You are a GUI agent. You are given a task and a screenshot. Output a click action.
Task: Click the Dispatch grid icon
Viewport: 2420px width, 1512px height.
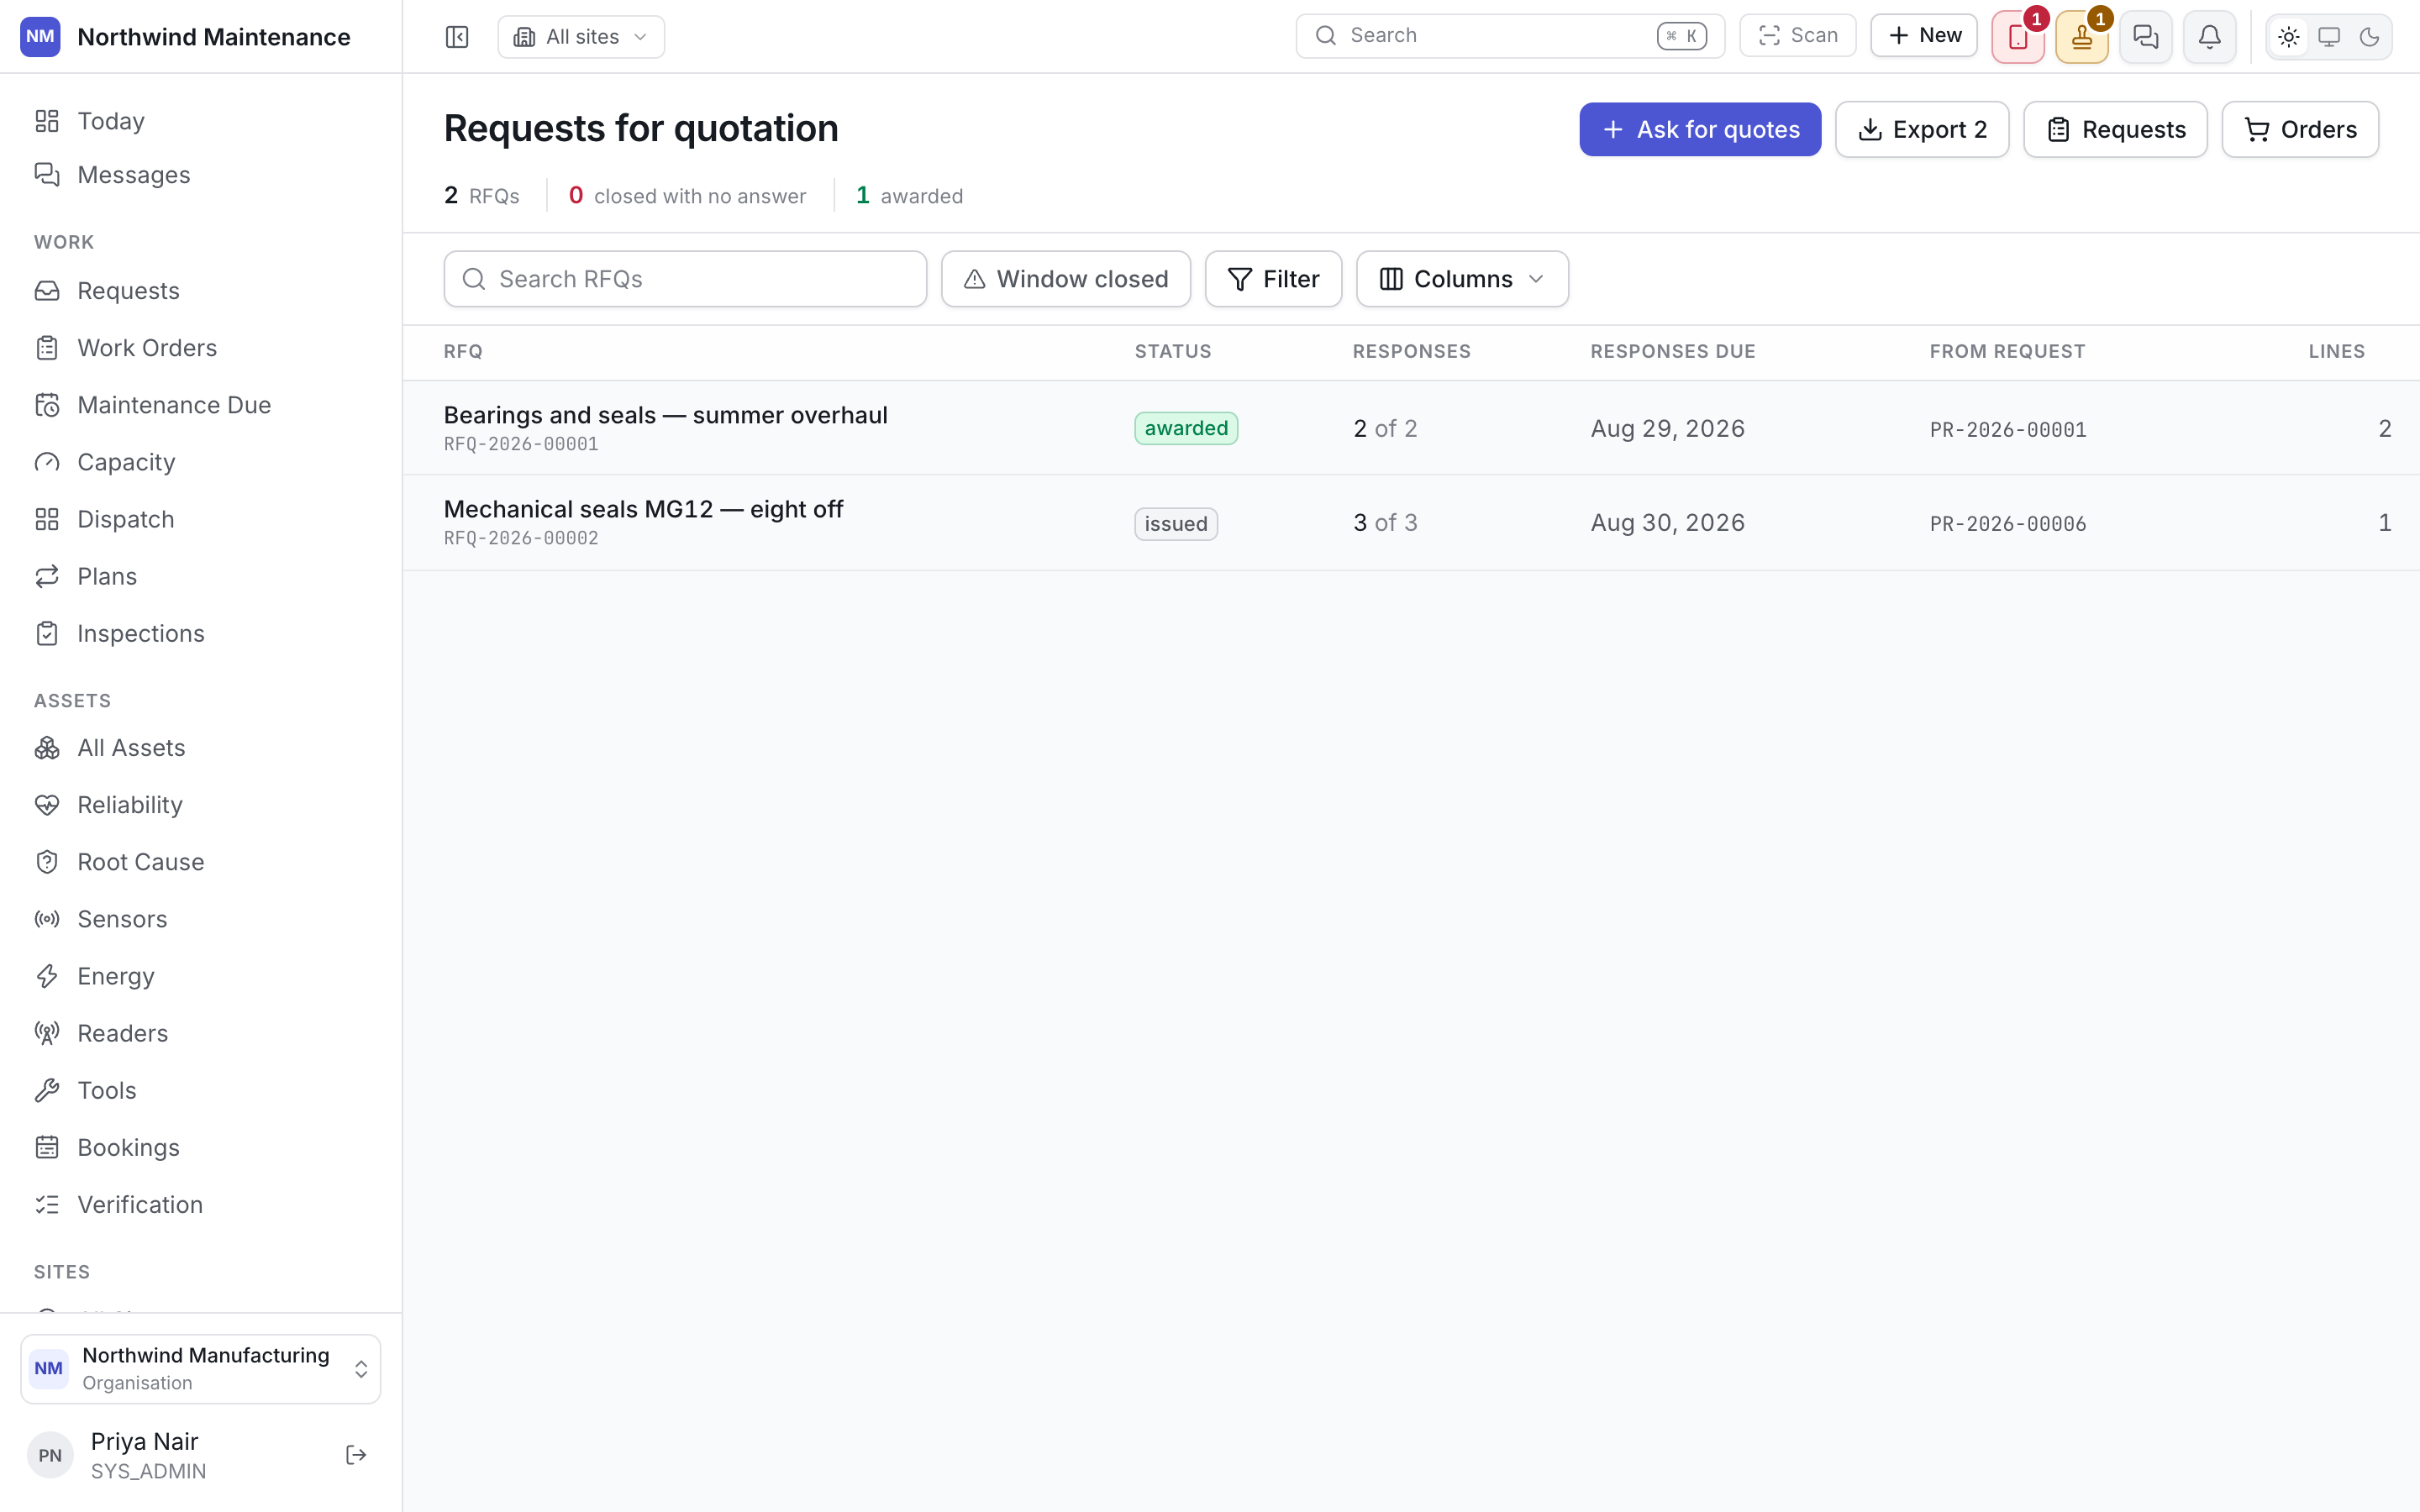pyautogui.click(x=47, y=519)
